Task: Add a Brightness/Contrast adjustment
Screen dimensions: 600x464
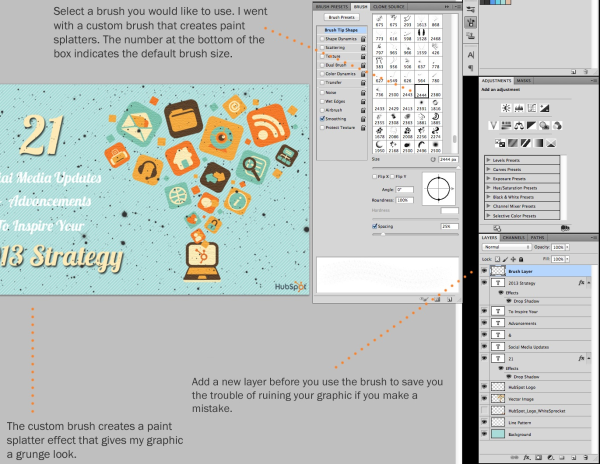Action: coord(506,108)
